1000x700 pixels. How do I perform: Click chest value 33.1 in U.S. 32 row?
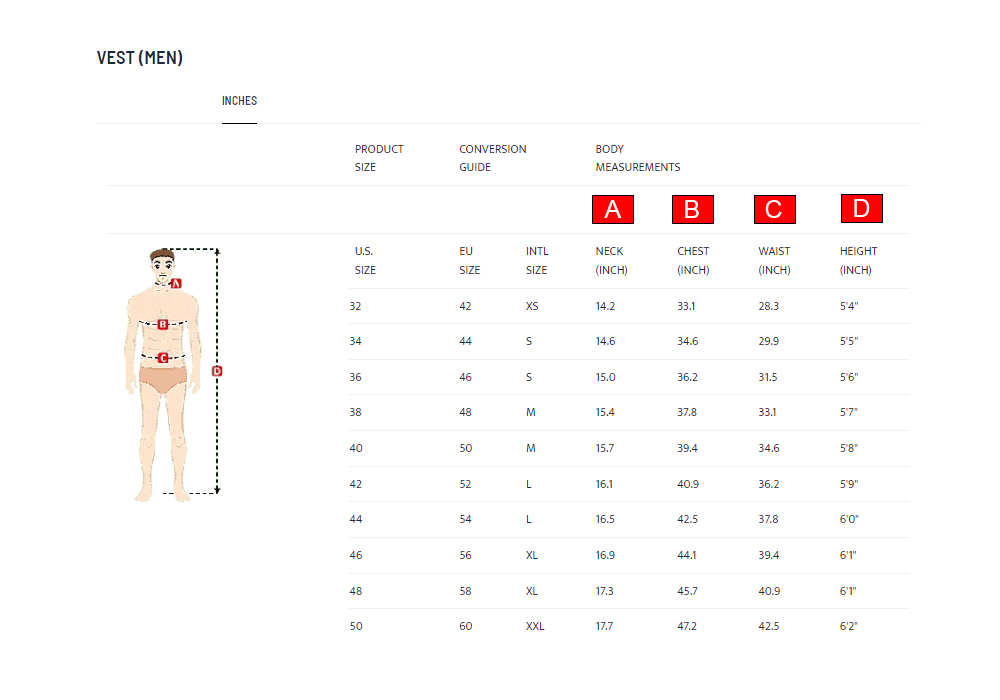tap(686, 306)
